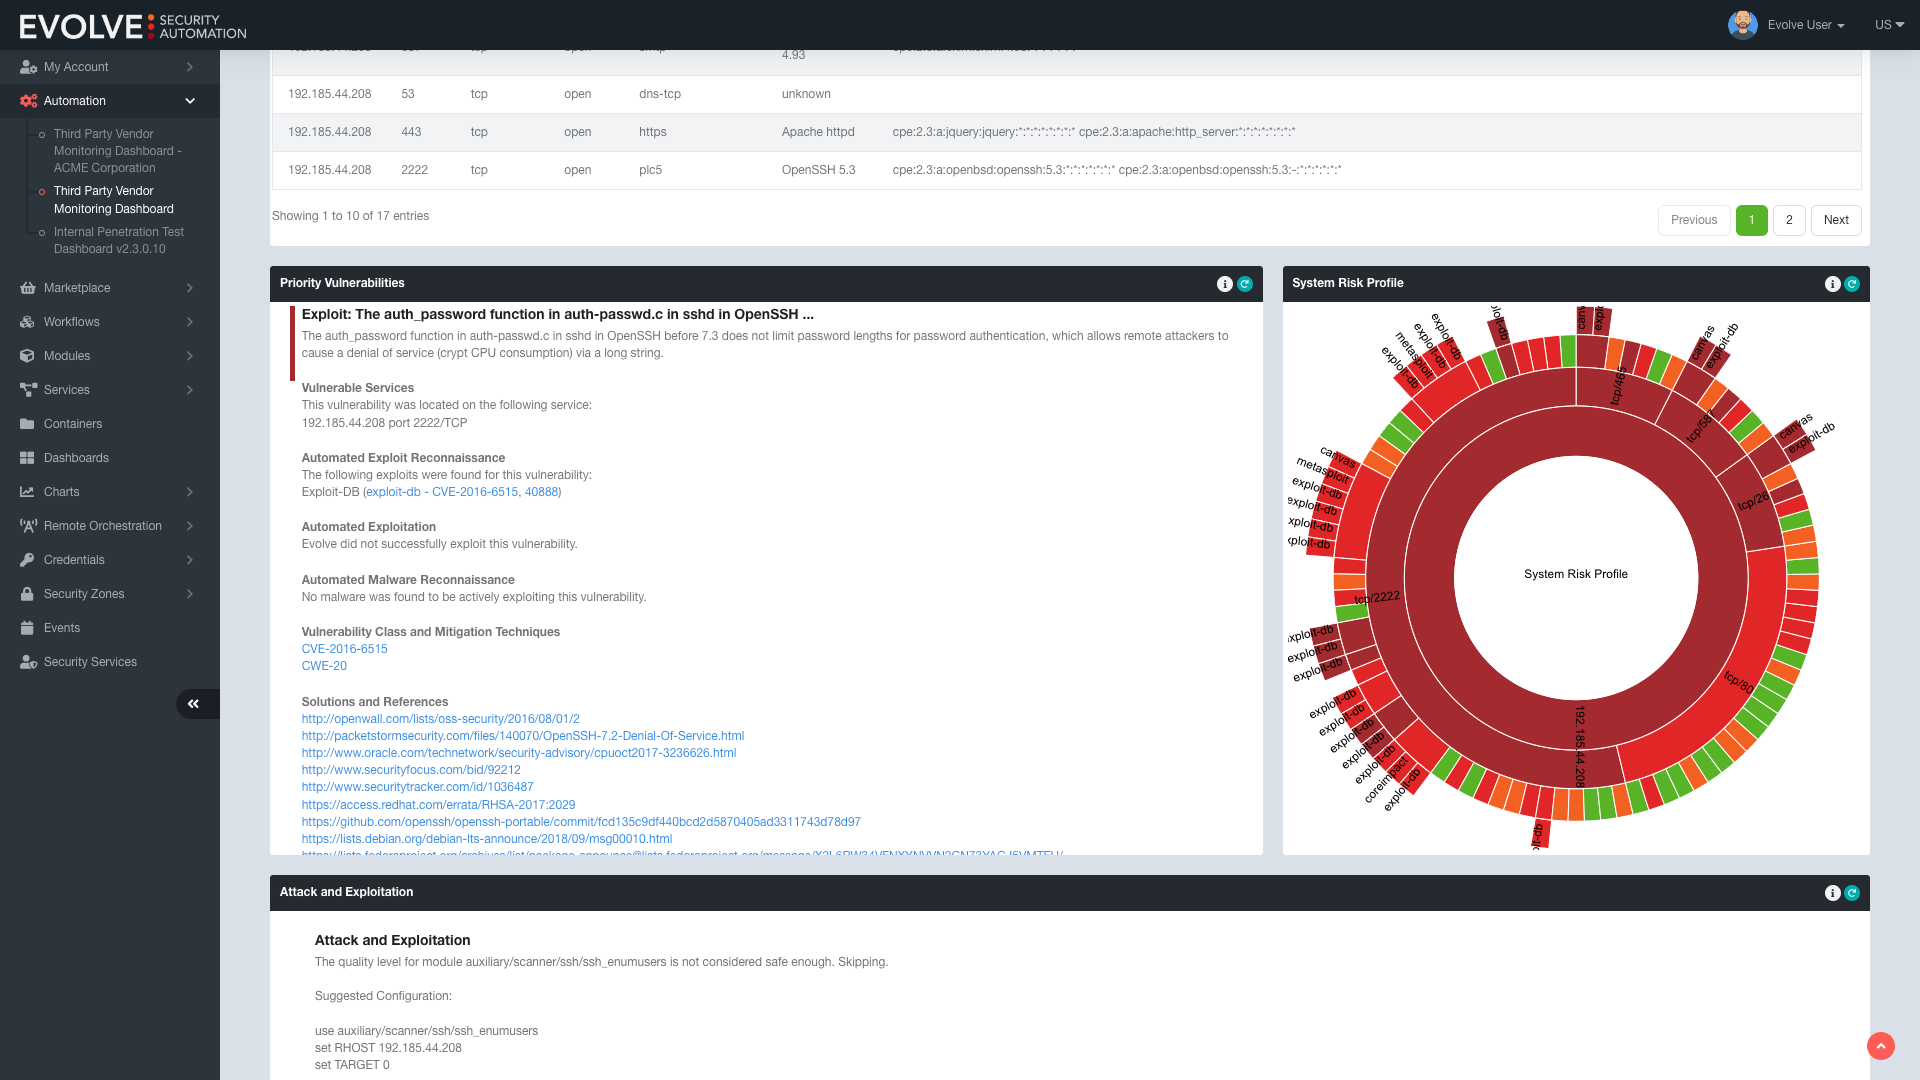Collapse the sidebar with double-chevron button

pyautogui.click(x=194, y=704)
